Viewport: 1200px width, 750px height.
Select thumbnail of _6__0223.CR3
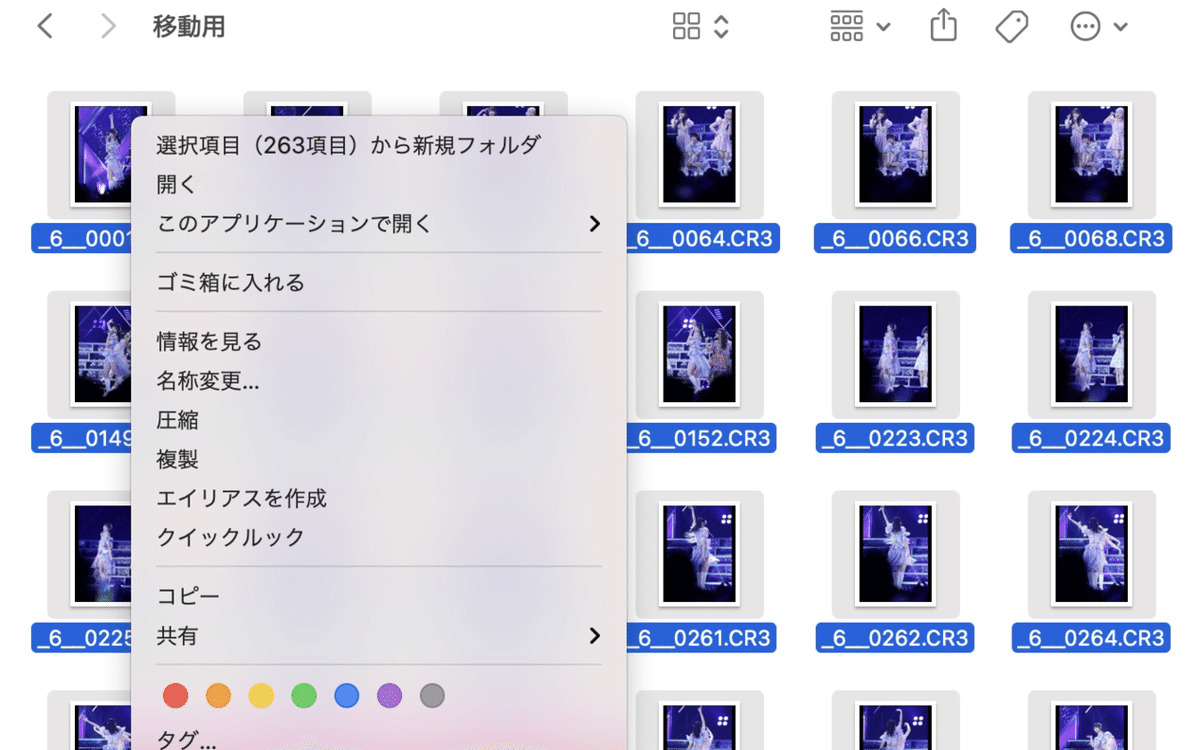pyautogui.click(x=896, y=355)
